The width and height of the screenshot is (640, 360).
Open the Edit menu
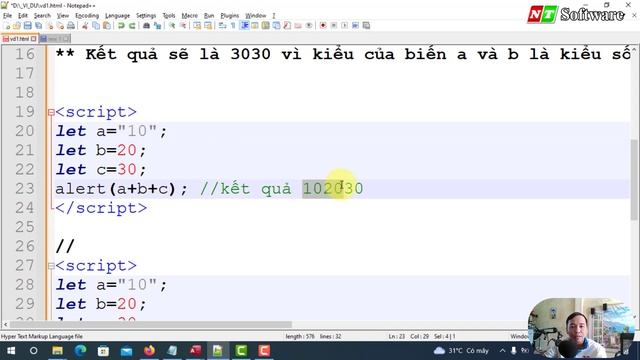tap(23, 16)
